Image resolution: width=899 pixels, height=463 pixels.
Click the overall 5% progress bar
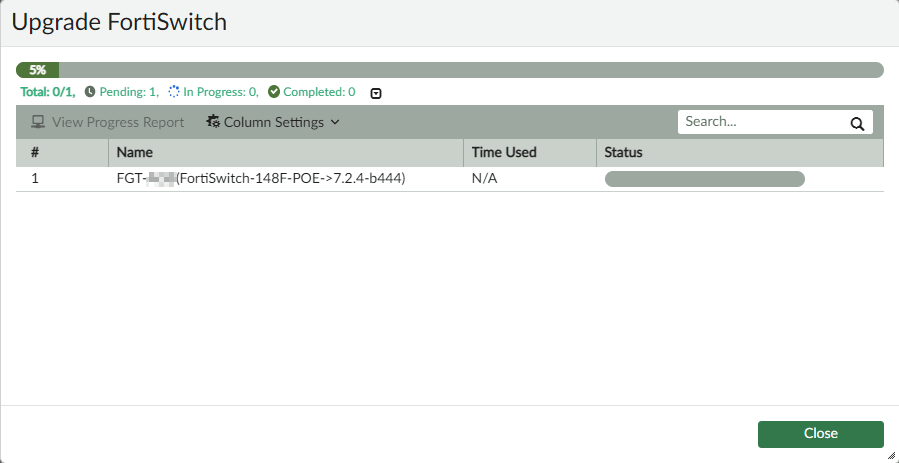pos(450,70)
